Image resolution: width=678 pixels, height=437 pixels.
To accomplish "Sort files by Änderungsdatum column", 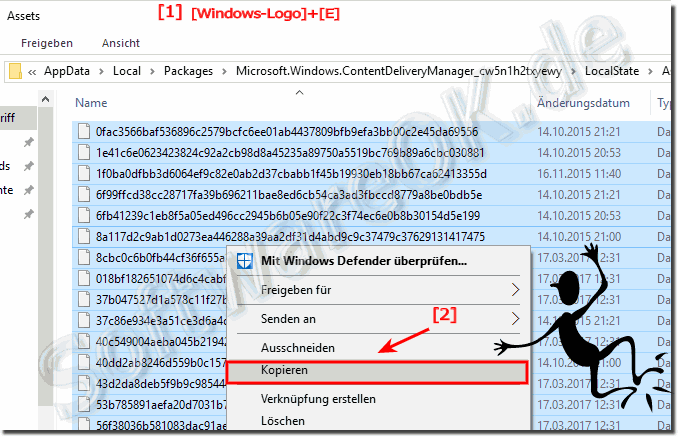I will tap(583, 103).
